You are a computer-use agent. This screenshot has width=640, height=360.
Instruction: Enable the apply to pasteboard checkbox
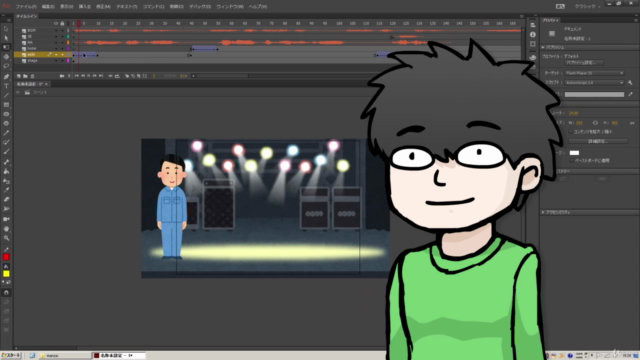571,160
